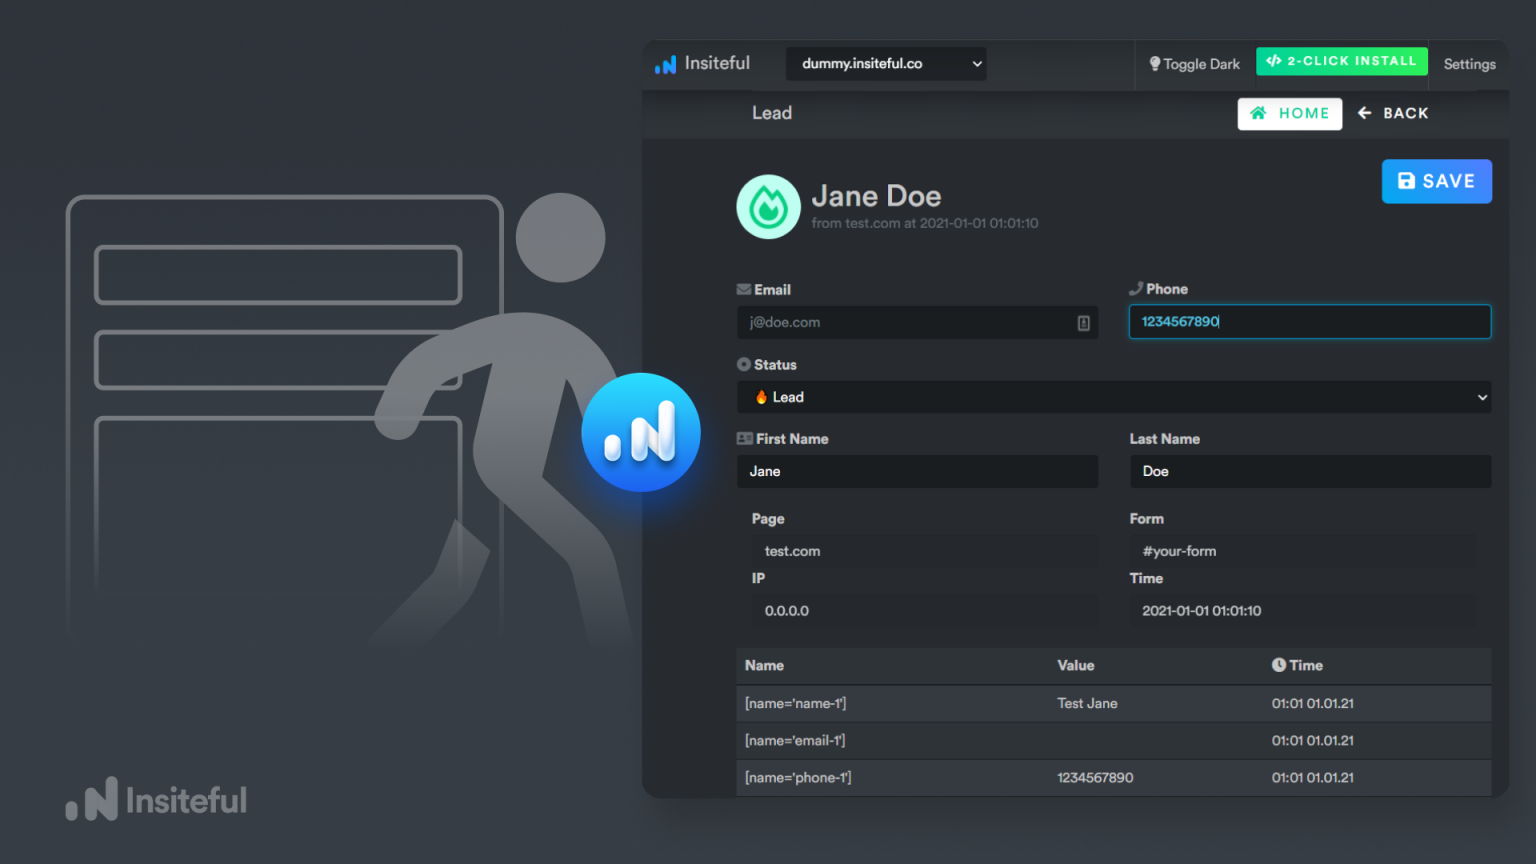The image size is (1536, 864).
Task: Click the Insiteful logo in header
Action: point(702,63)
